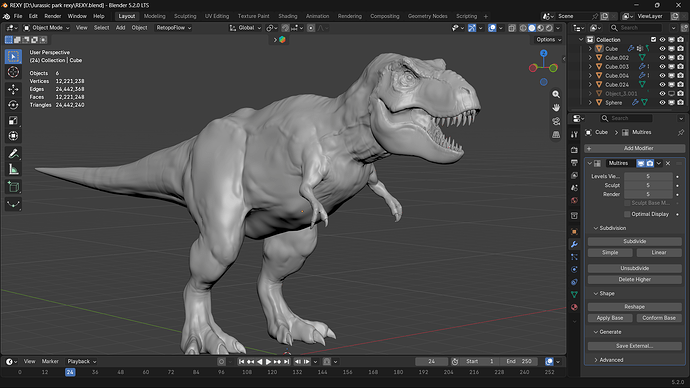Viewport: 690px width, 388px height.
Task: Toggle the Collection exclude checkbox
Action: (x=653, y=40)
